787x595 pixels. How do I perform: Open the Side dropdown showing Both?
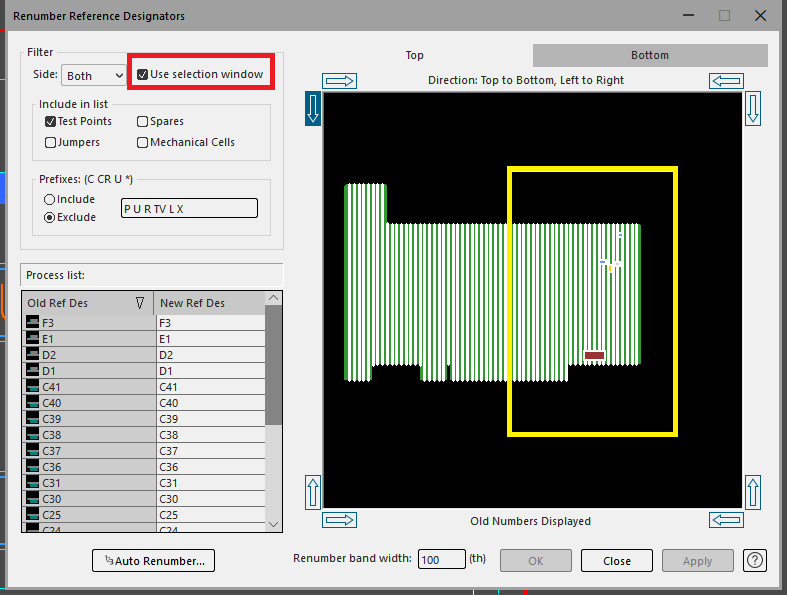click(94, 75)
